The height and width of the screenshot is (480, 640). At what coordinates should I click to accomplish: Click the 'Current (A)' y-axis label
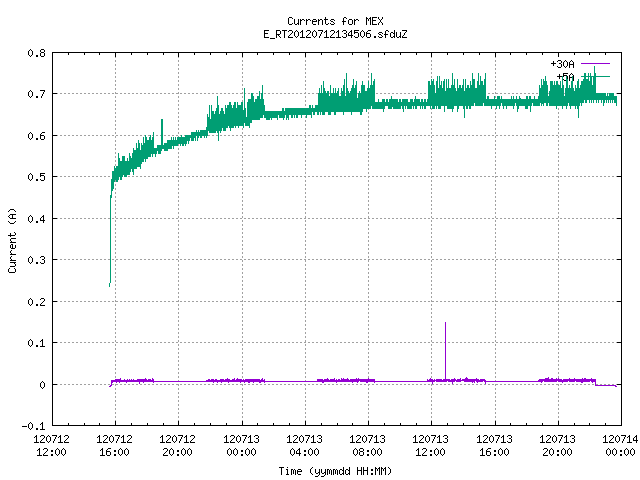click(13, 240)
